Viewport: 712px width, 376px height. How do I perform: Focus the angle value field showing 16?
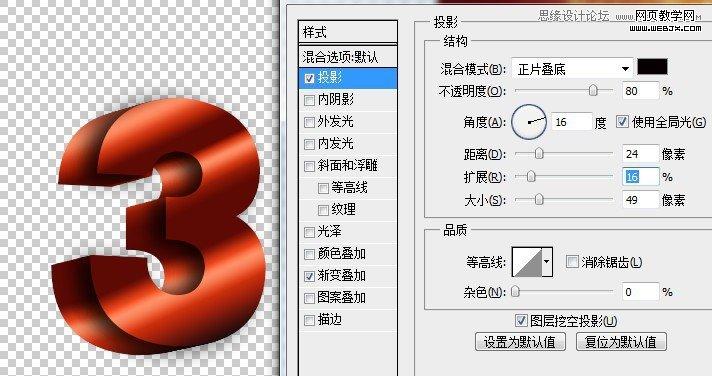(x=572, y=122)
